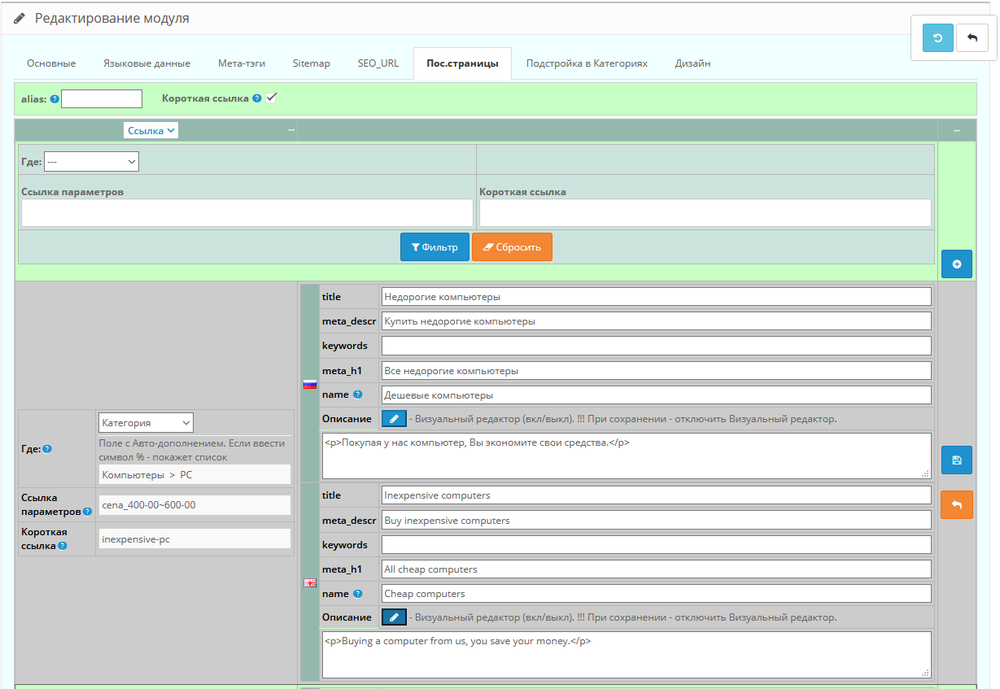The width and height of the screenshot is (1000, 689).
Task: Click the Фильтр button
Action: 434,247
